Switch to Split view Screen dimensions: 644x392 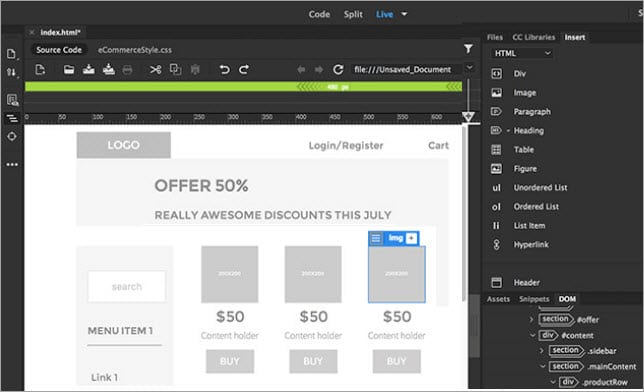pos(353,14)
